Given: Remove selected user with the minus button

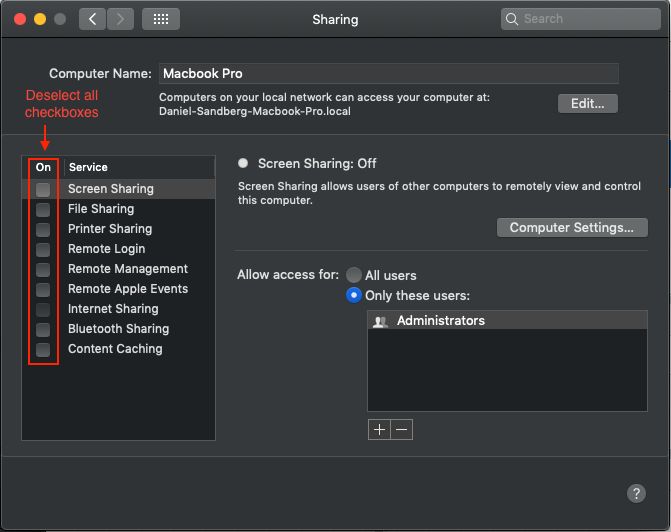Looking at the screenshot, I should coord(401,429).
